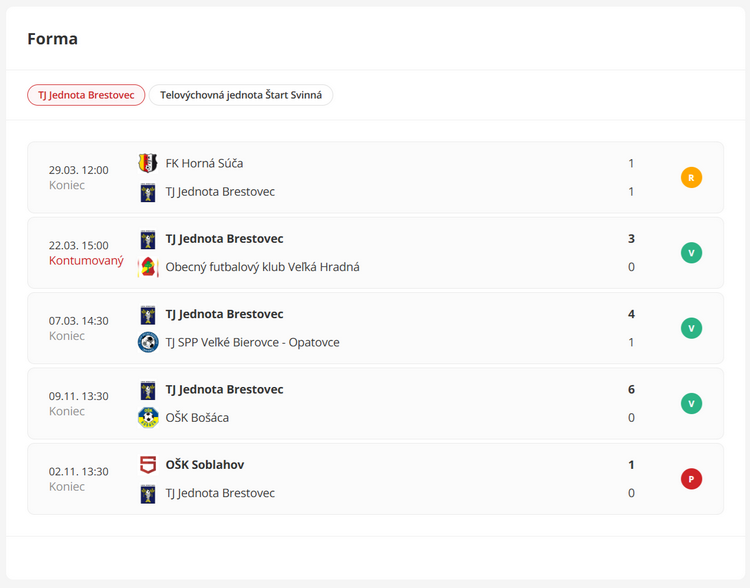
Task: Click Brestovec score 6 against Bošáca
Action: pyautogui.click(x=631, y=389)
